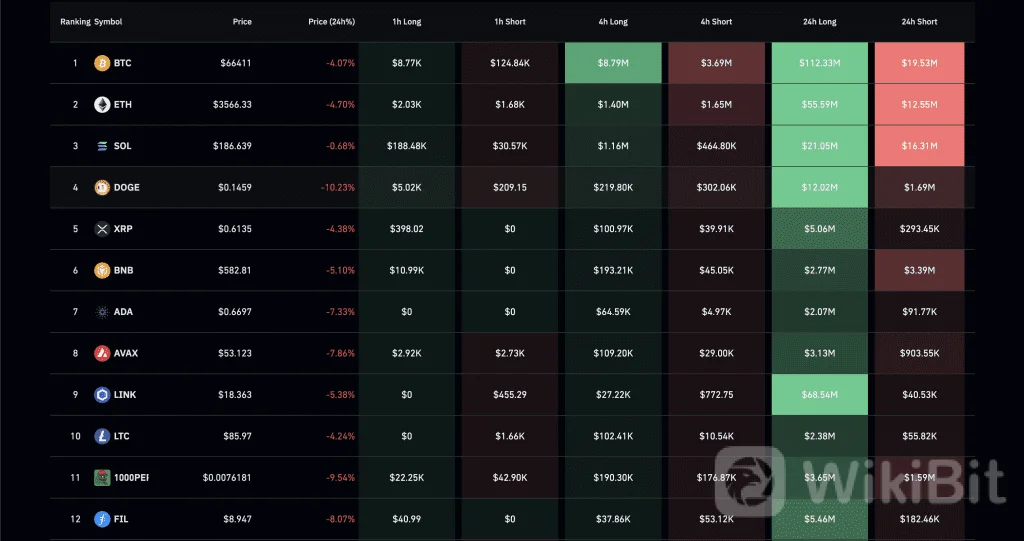Click BTC 24h Short red cell $19.53M
This screenshot has height=541, width=1024.
pyautogui.click(x=919, y=63)
